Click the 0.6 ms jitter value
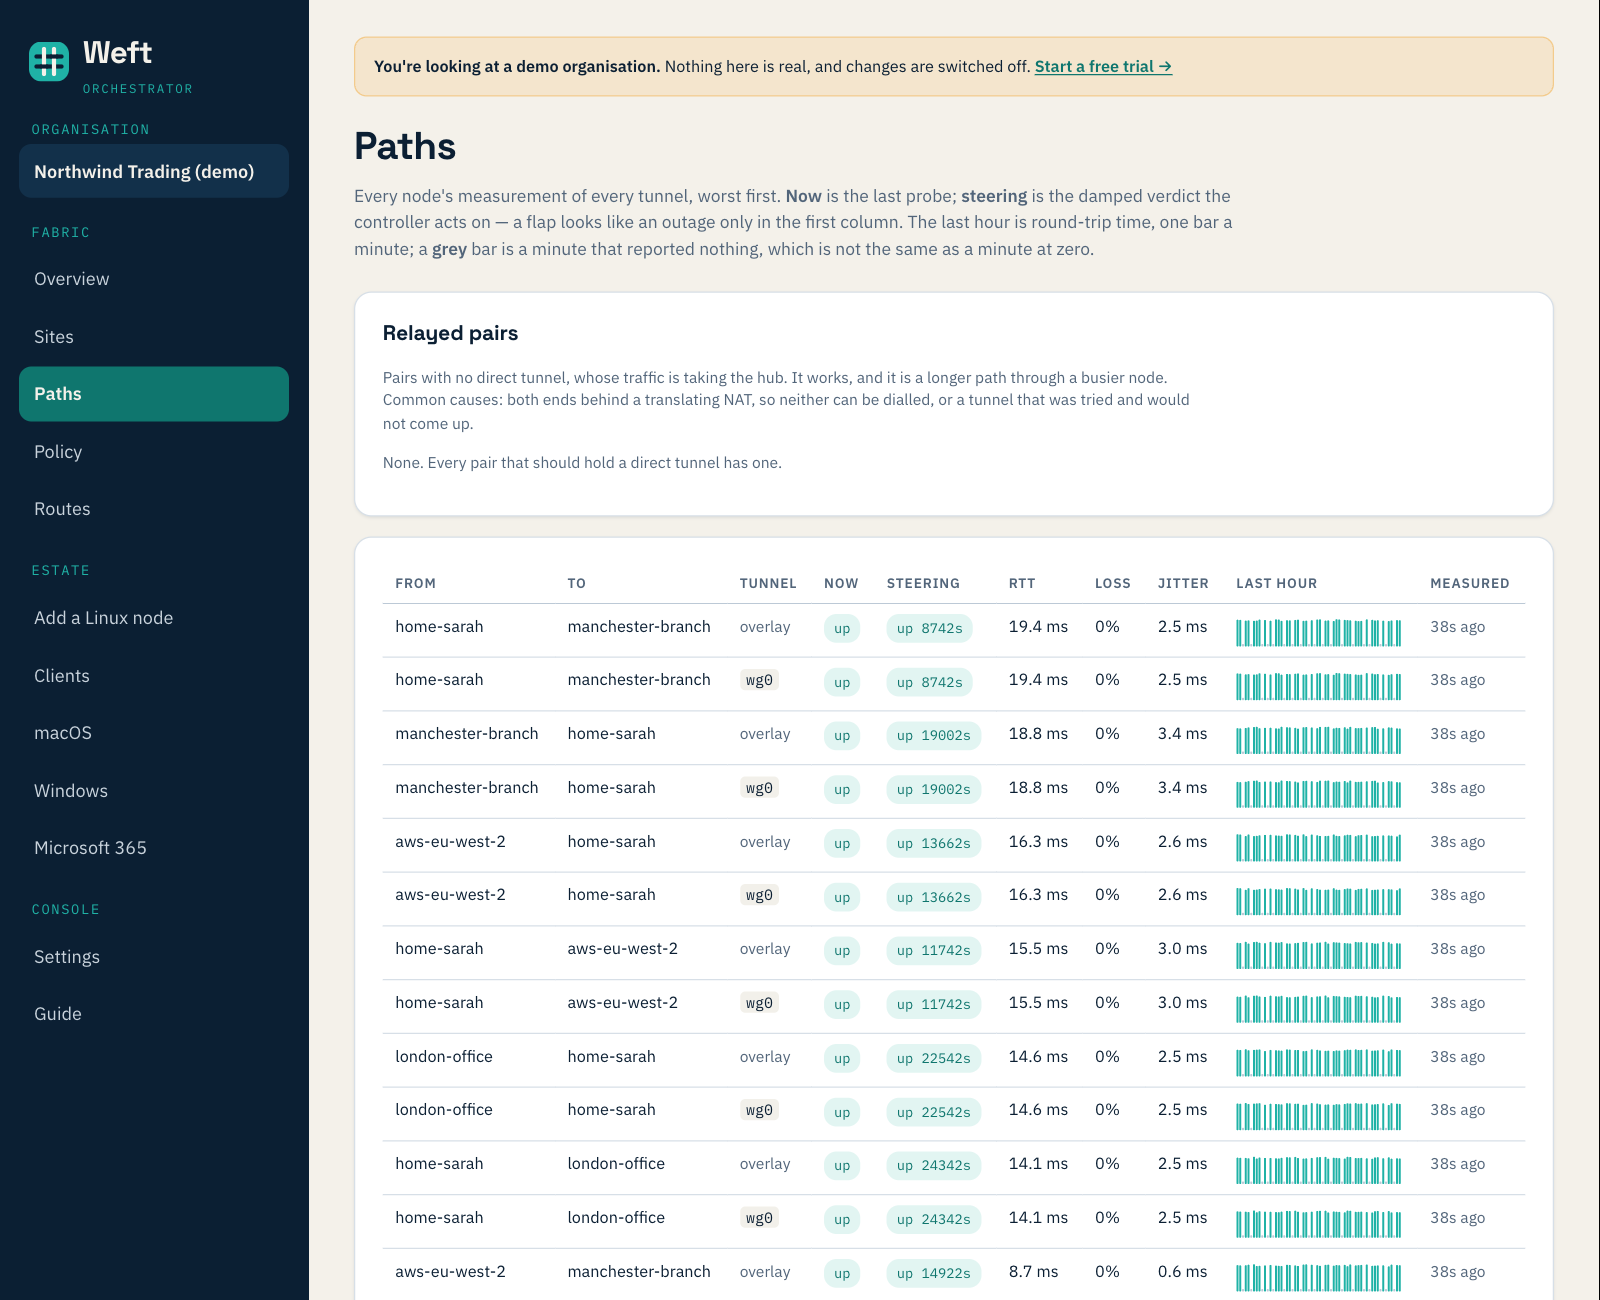Screen dimensions: 1600x1300 coord(1182,1272)
